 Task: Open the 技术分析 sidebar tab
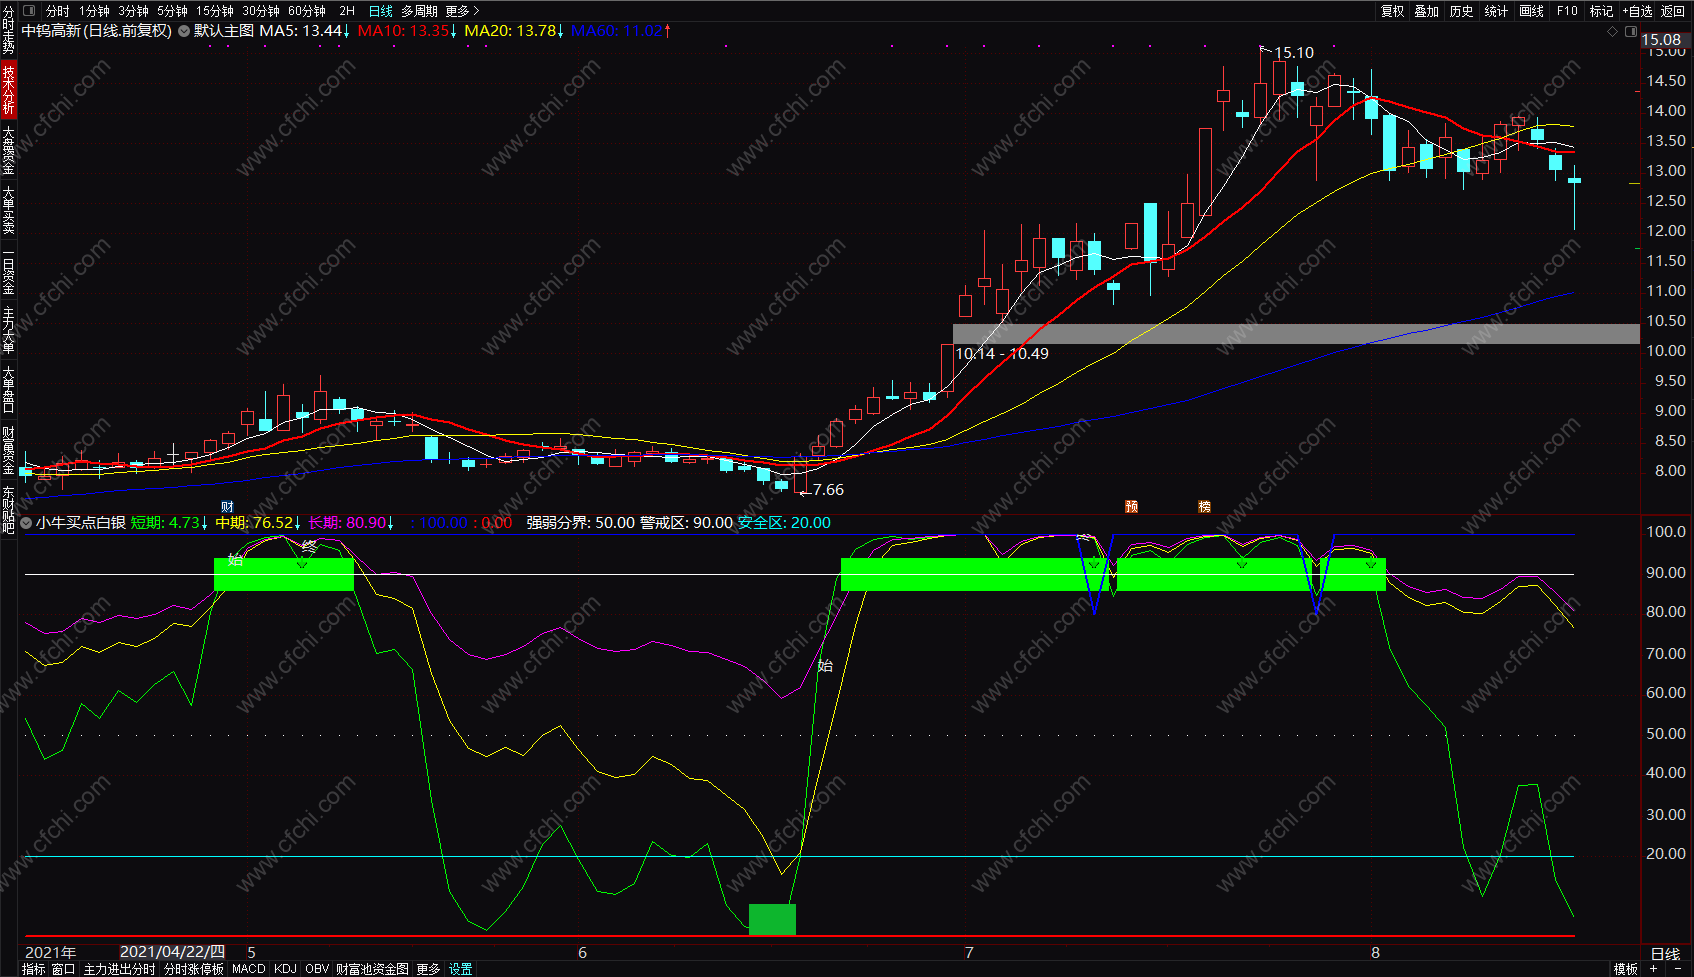point(8,89)
